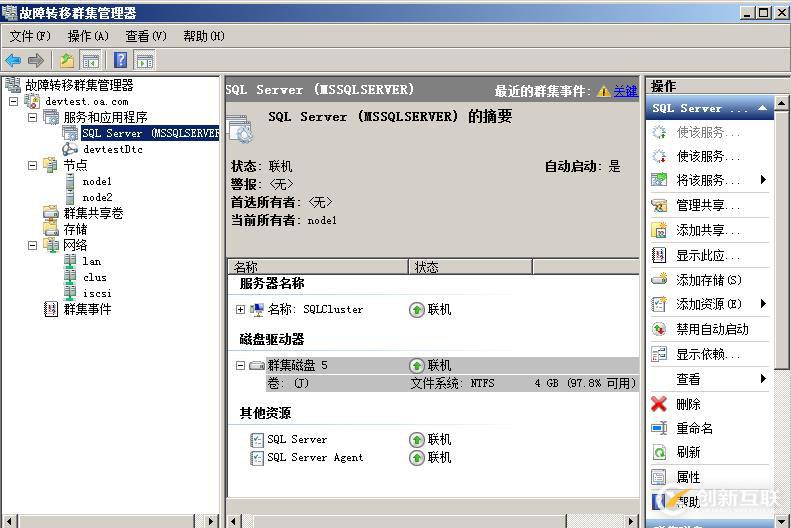Click the Status column header
This screenshot has width=791, height=528.
(470, 267)
